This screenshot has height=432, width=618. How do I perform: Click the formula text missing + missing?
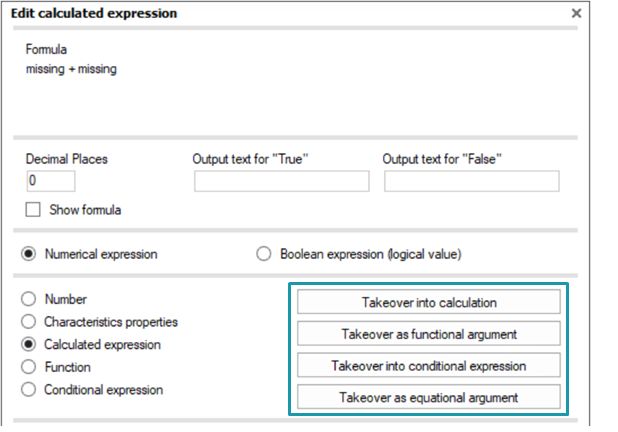pyautogui.click(x=71, y=69)
